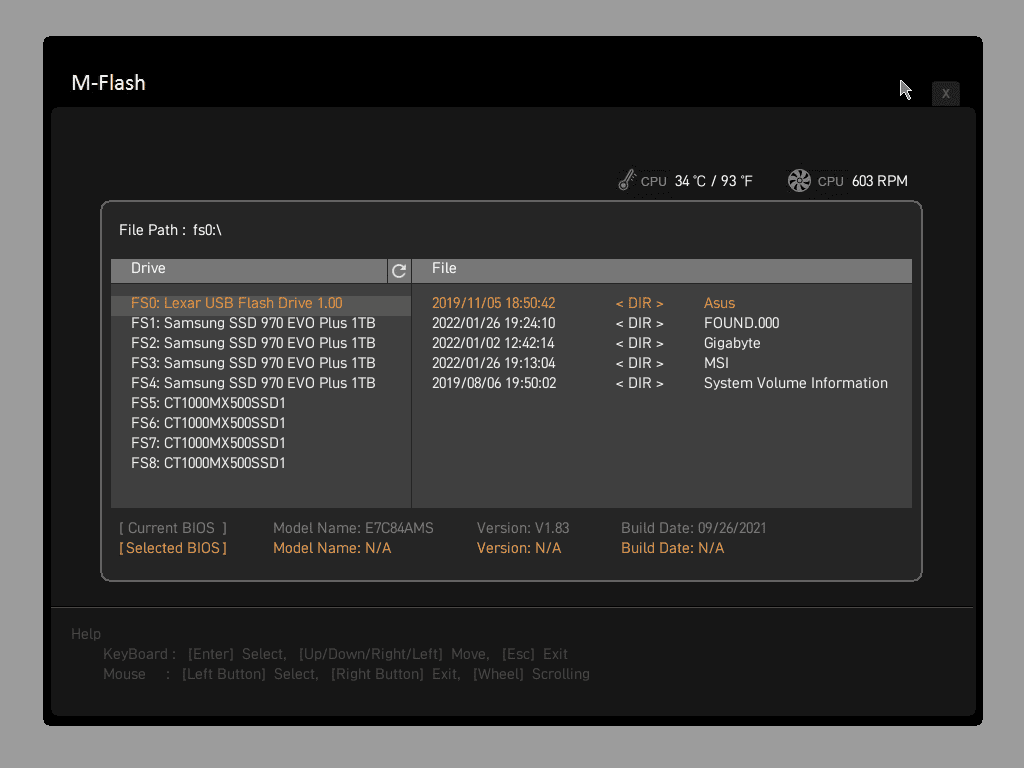Image resolution: width=1024 pixels, height=768 pixels.
Task: Open the Gigabyte directory
Action: [732, 343]
